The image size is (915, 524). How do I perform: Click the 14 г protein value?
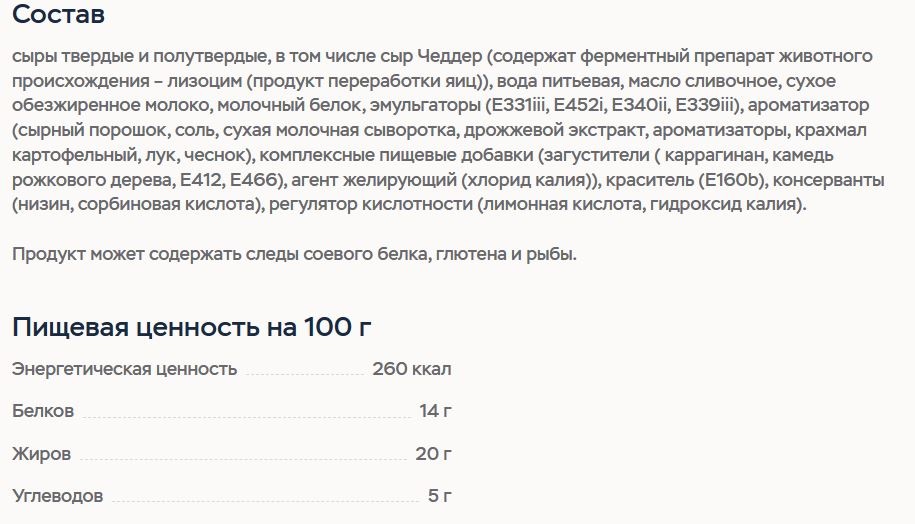(435, 411)
